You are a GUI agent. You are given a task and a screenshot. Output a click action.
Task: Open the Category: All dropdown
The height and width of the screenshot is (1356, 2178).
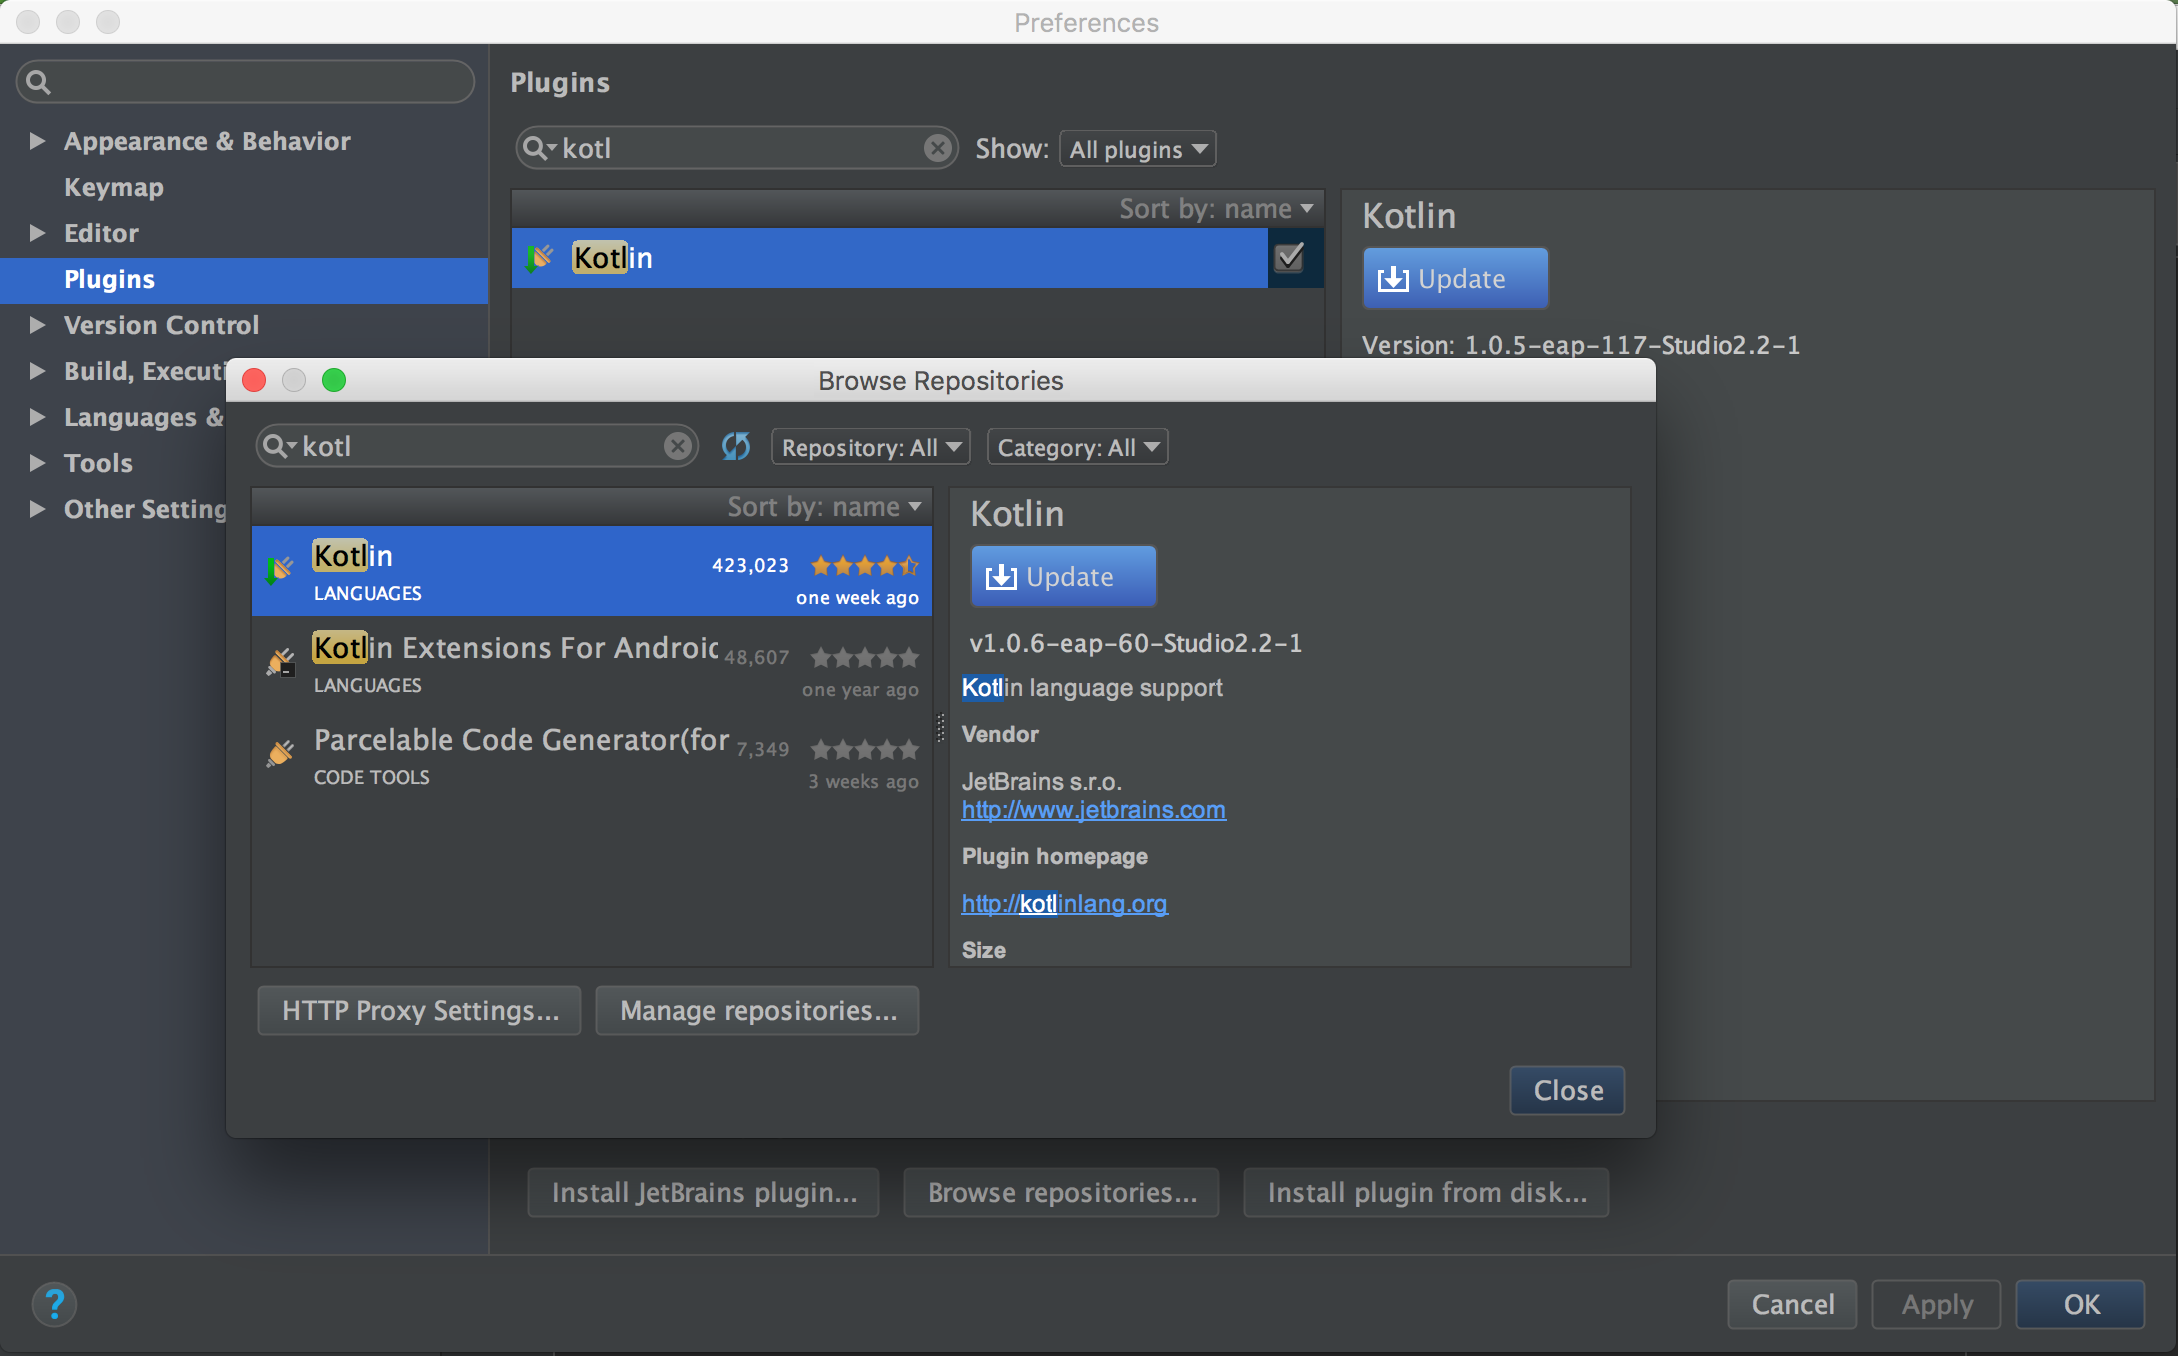(1078, 447)
